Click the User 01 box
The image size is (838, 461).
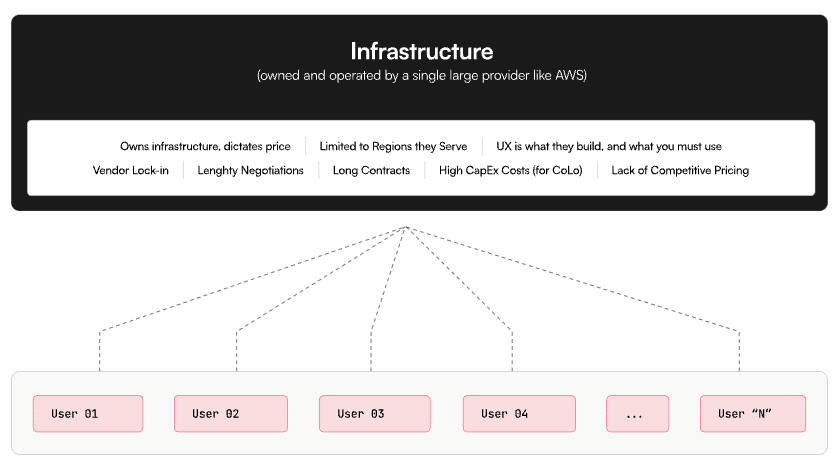[88, 413]
